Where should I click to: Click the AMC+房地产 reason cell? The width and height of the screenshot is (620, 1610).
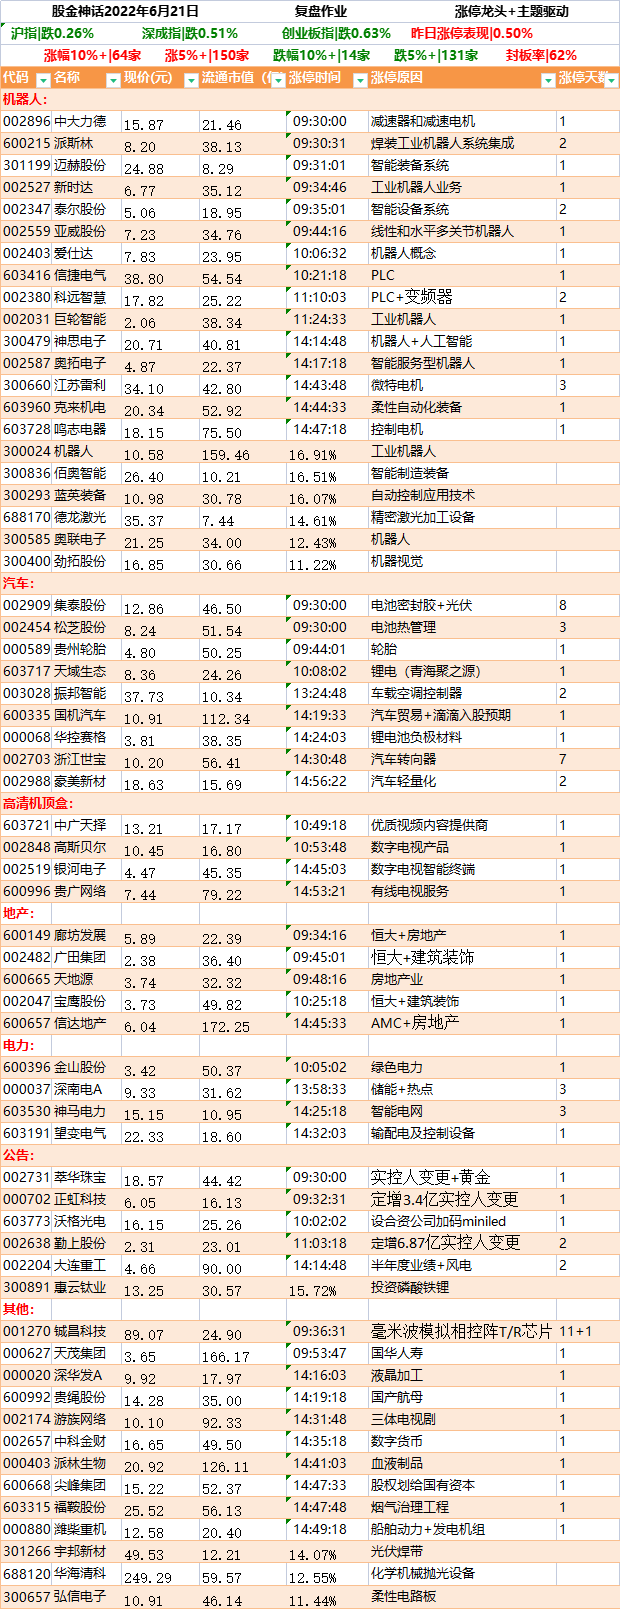462,1023
